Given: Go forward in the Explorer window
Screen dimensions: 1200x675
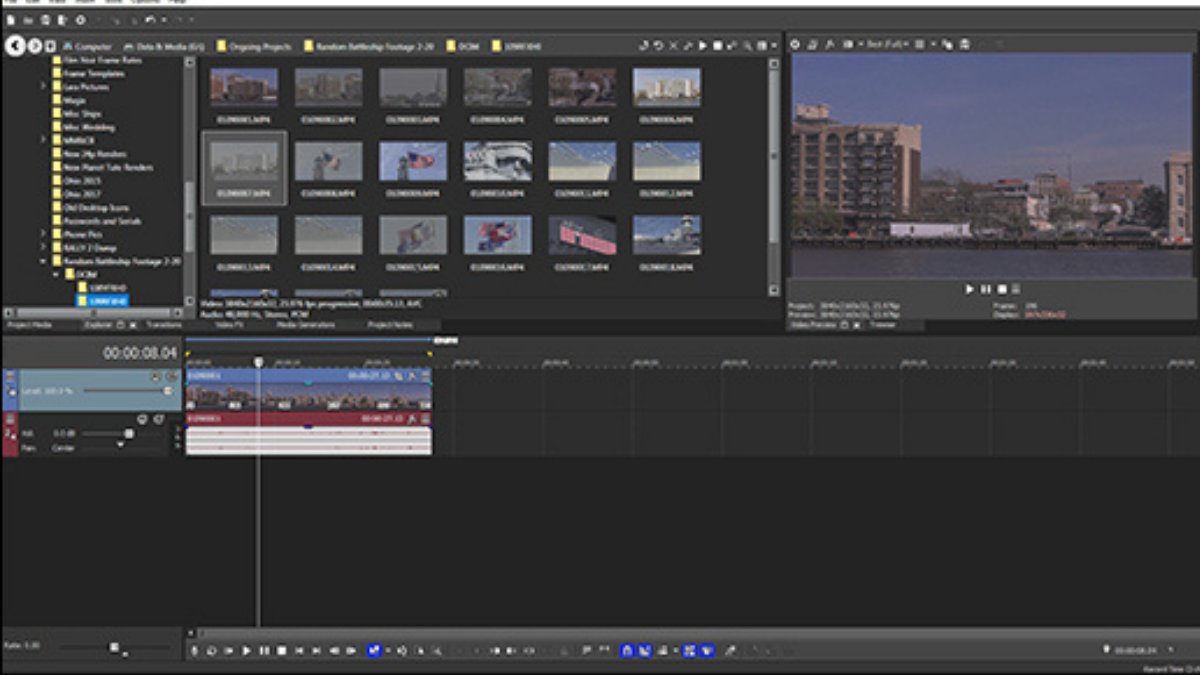Looking at the screenshot, I should pos(35,46).
